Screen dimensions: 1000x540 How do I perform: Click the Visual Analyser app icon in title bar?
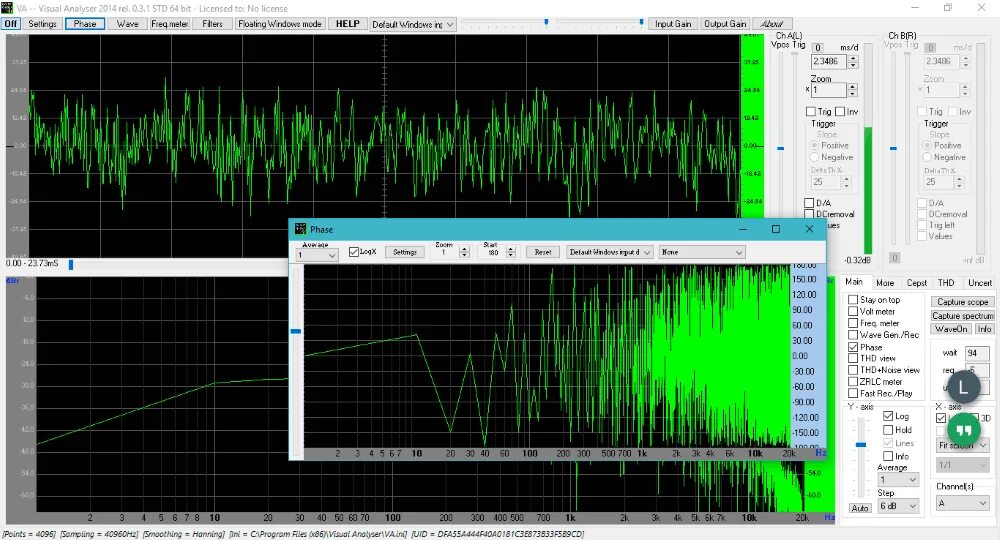click(6, 8)
